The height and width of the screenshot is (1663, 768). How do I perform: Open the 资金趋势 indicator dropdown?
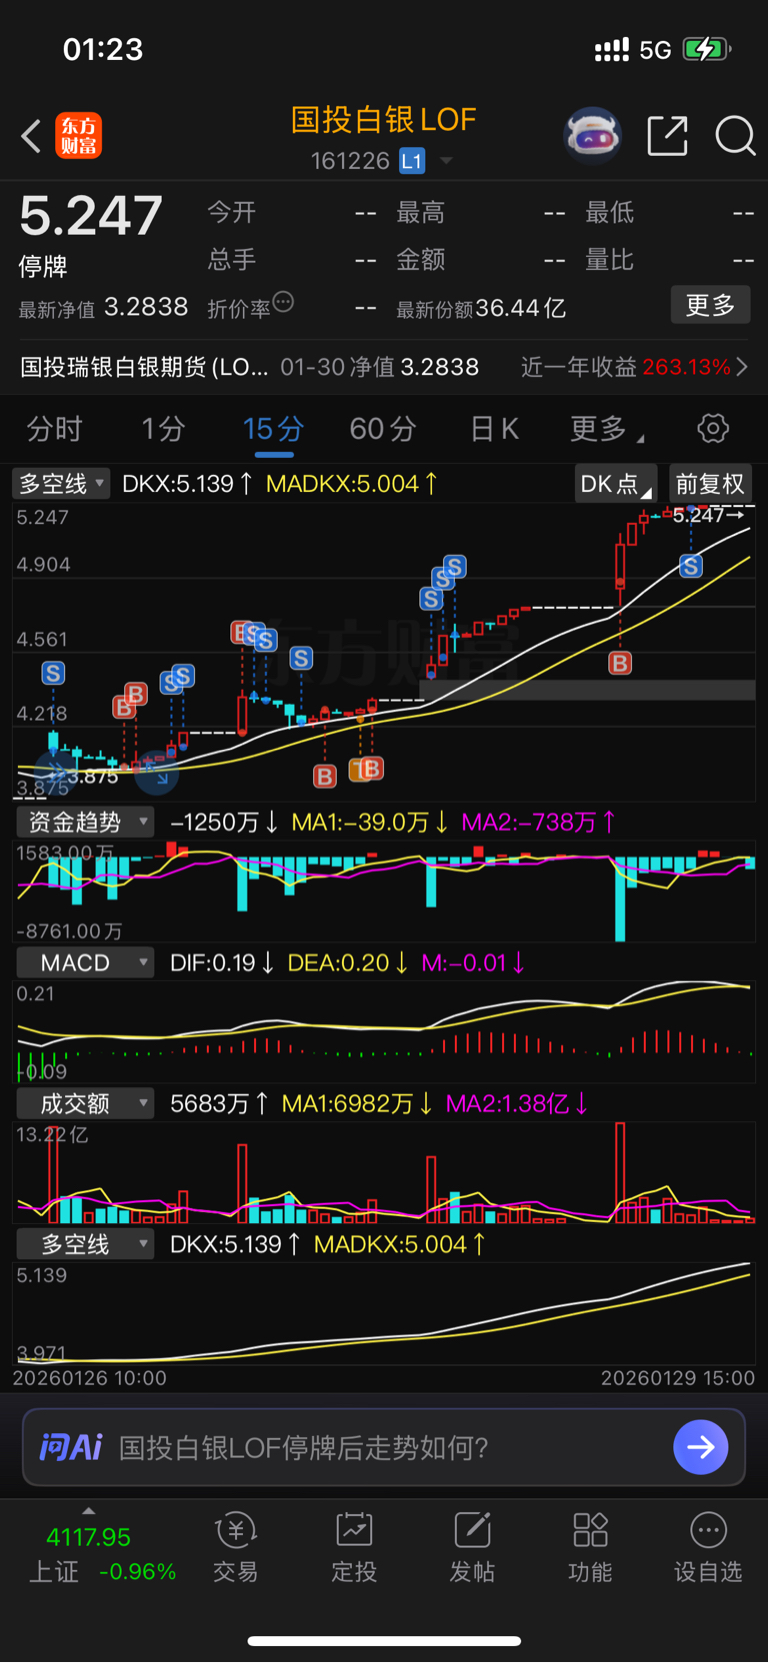pos(86,823)
